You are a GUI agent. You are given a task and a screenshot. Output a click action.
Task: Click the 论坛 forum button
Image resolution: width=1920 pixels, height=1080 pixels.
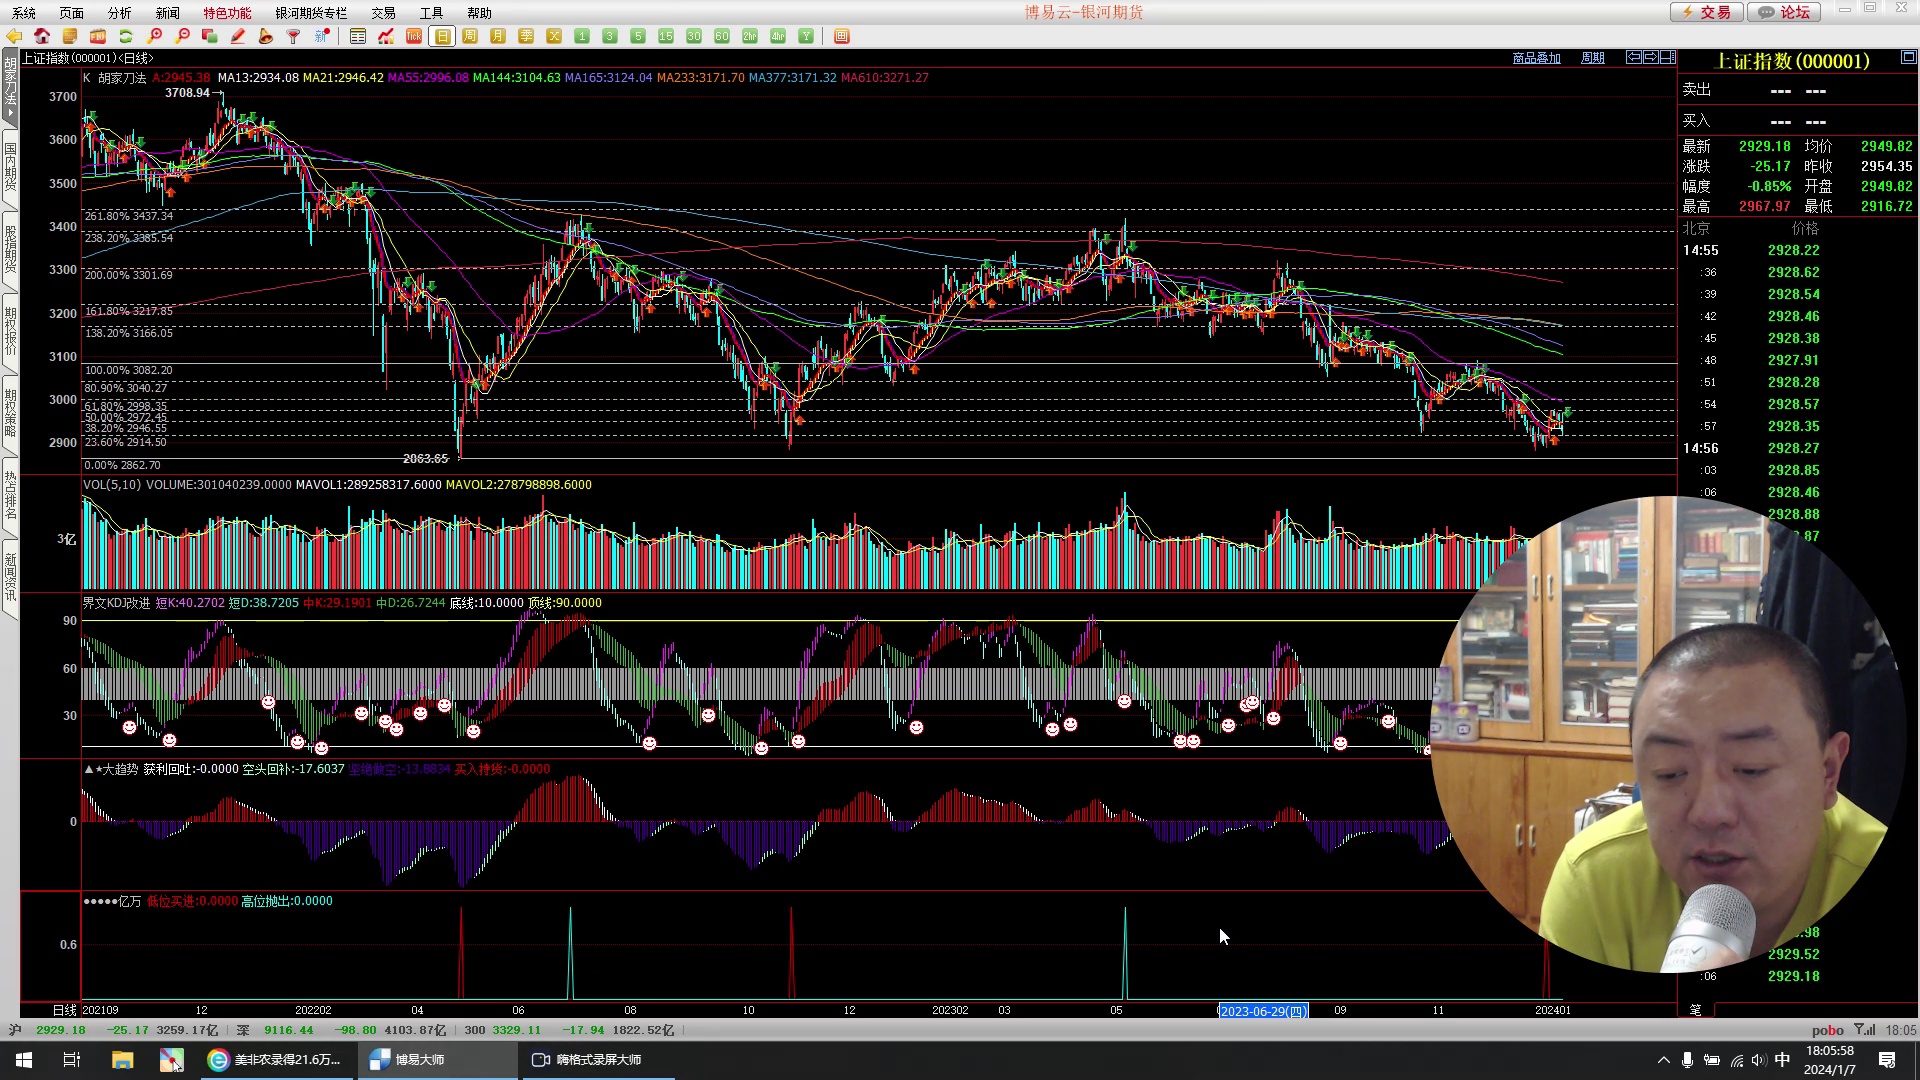pos(1784,12)
